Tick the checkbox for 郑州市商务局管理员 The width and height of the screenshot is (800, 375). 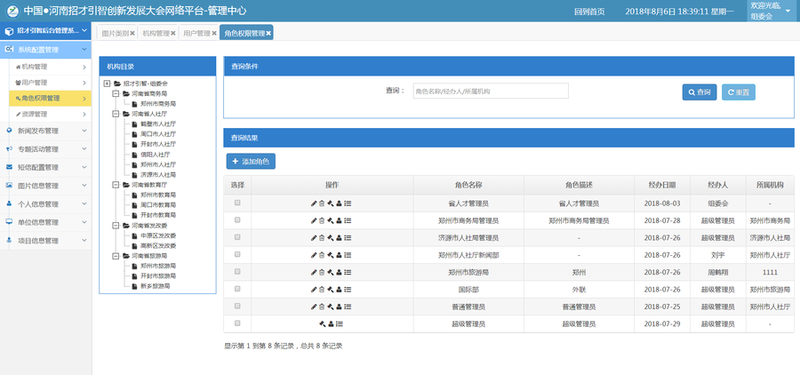coord(237,220)
